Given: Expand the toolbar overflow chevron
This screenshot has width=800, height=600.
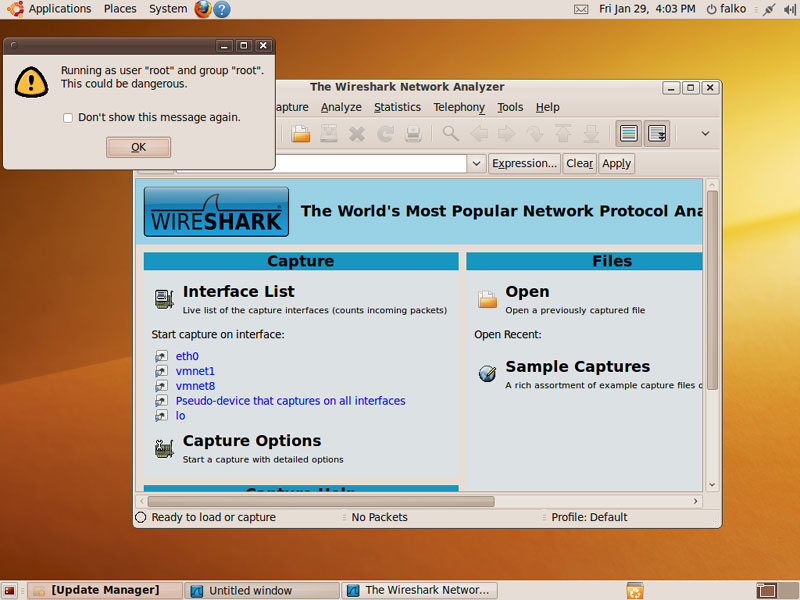Looking at the screenshot, I should (705, 133).
